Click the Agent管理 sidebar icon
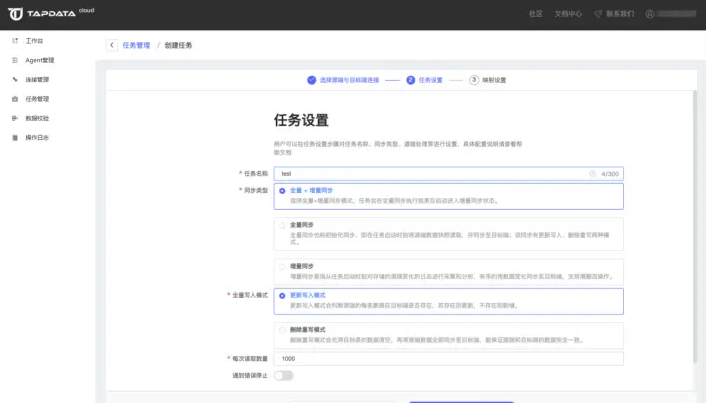 click(x=15, y=60)
